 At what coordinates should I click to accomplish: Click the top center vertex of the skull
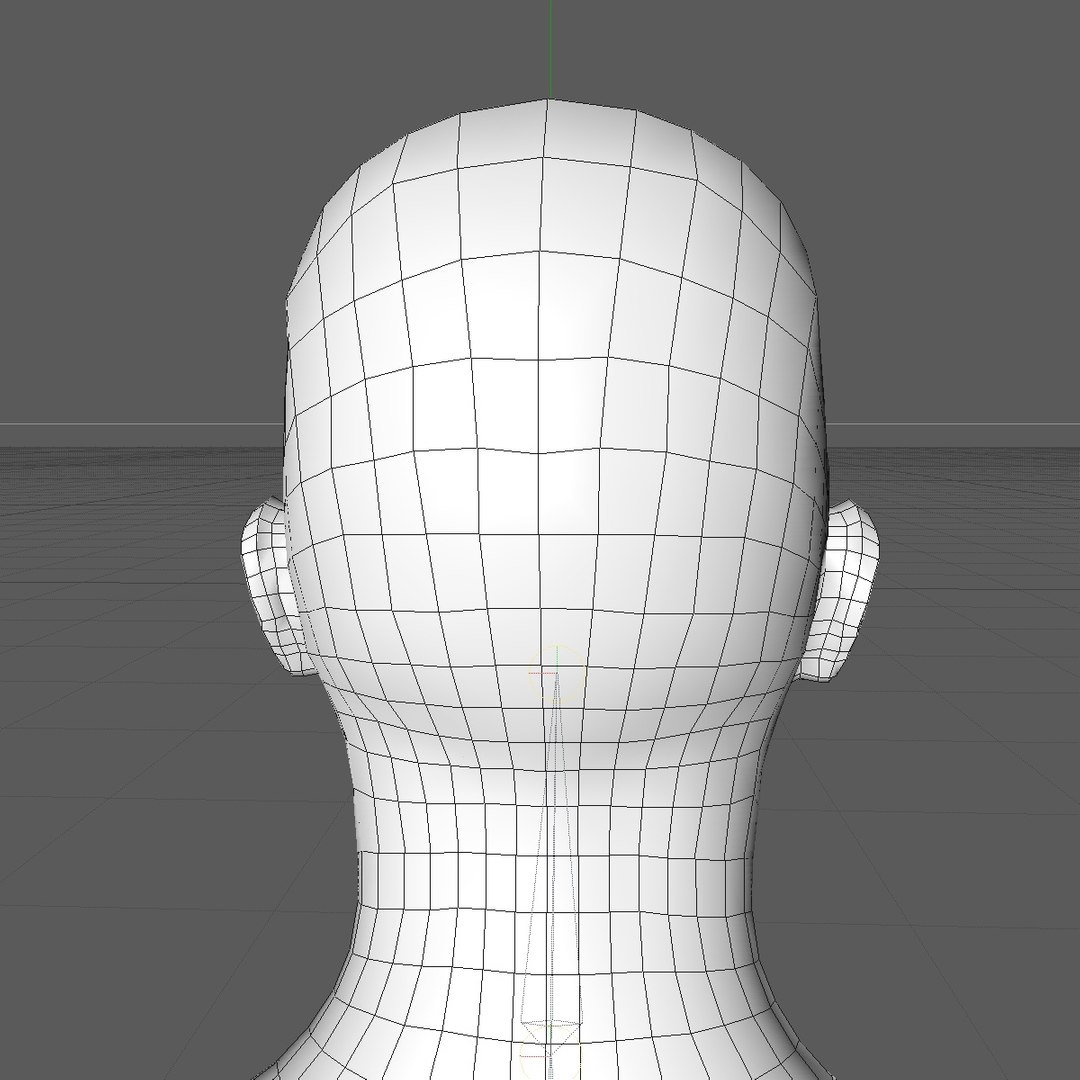[548, 100]
